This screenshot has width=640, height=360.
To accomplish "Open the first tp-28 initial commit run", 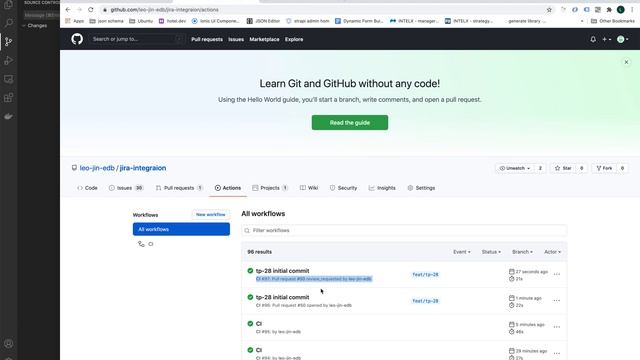I will point(282,271).
